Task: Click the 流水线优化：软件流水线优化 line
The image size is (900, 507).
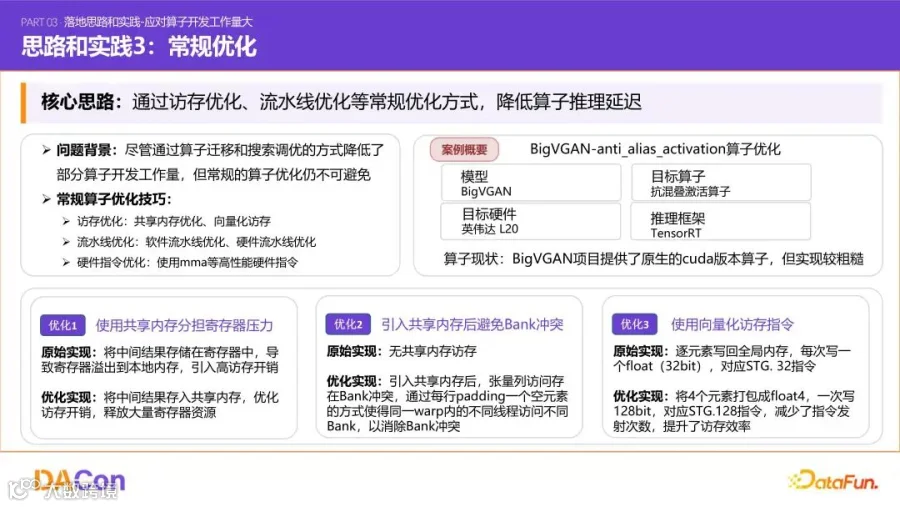Action: coord(196,242)
